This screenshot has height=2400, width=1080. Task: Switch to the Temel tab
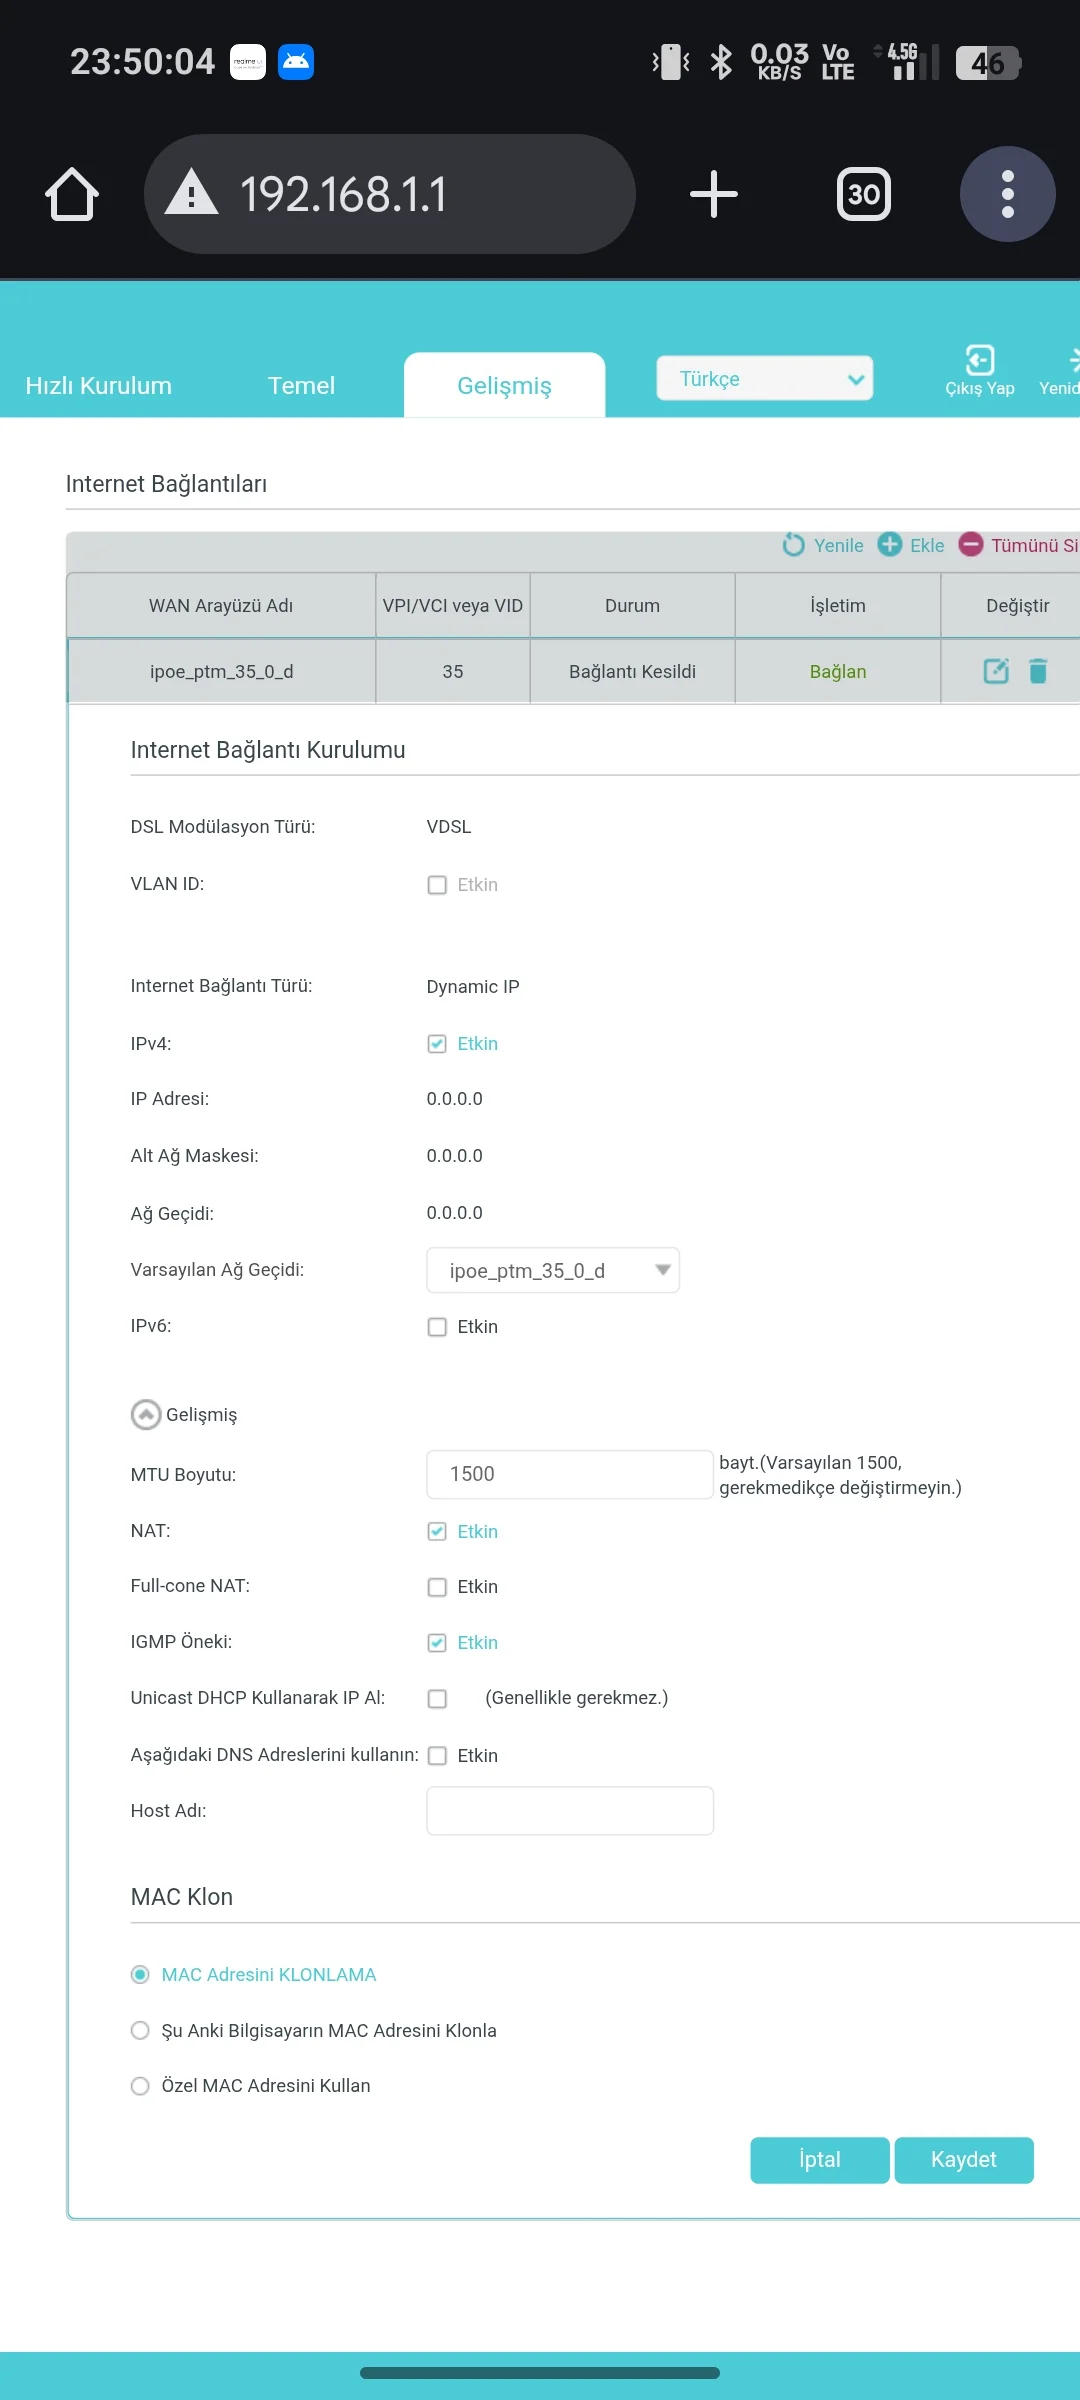point(301,386)
